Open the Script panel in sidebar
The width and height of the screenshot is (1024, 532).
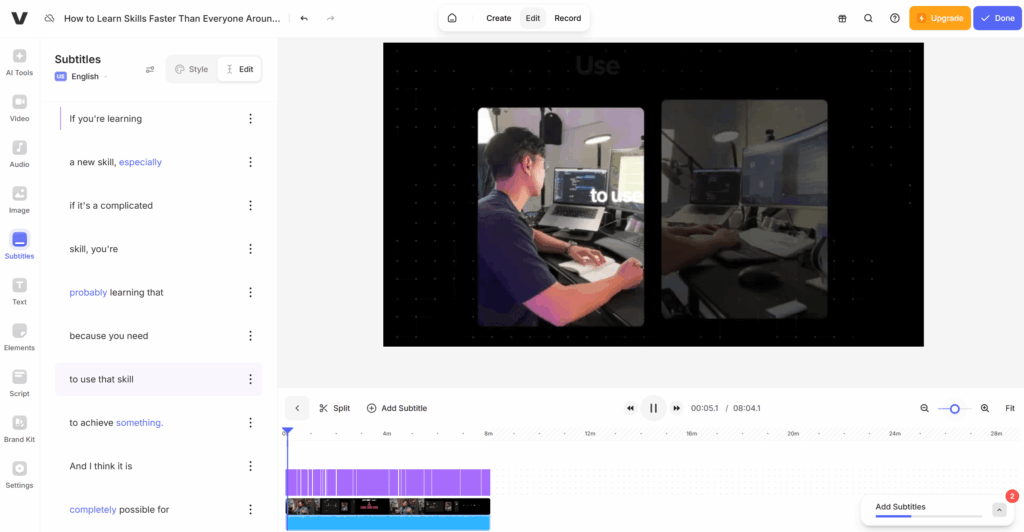[x=20, y=383]
